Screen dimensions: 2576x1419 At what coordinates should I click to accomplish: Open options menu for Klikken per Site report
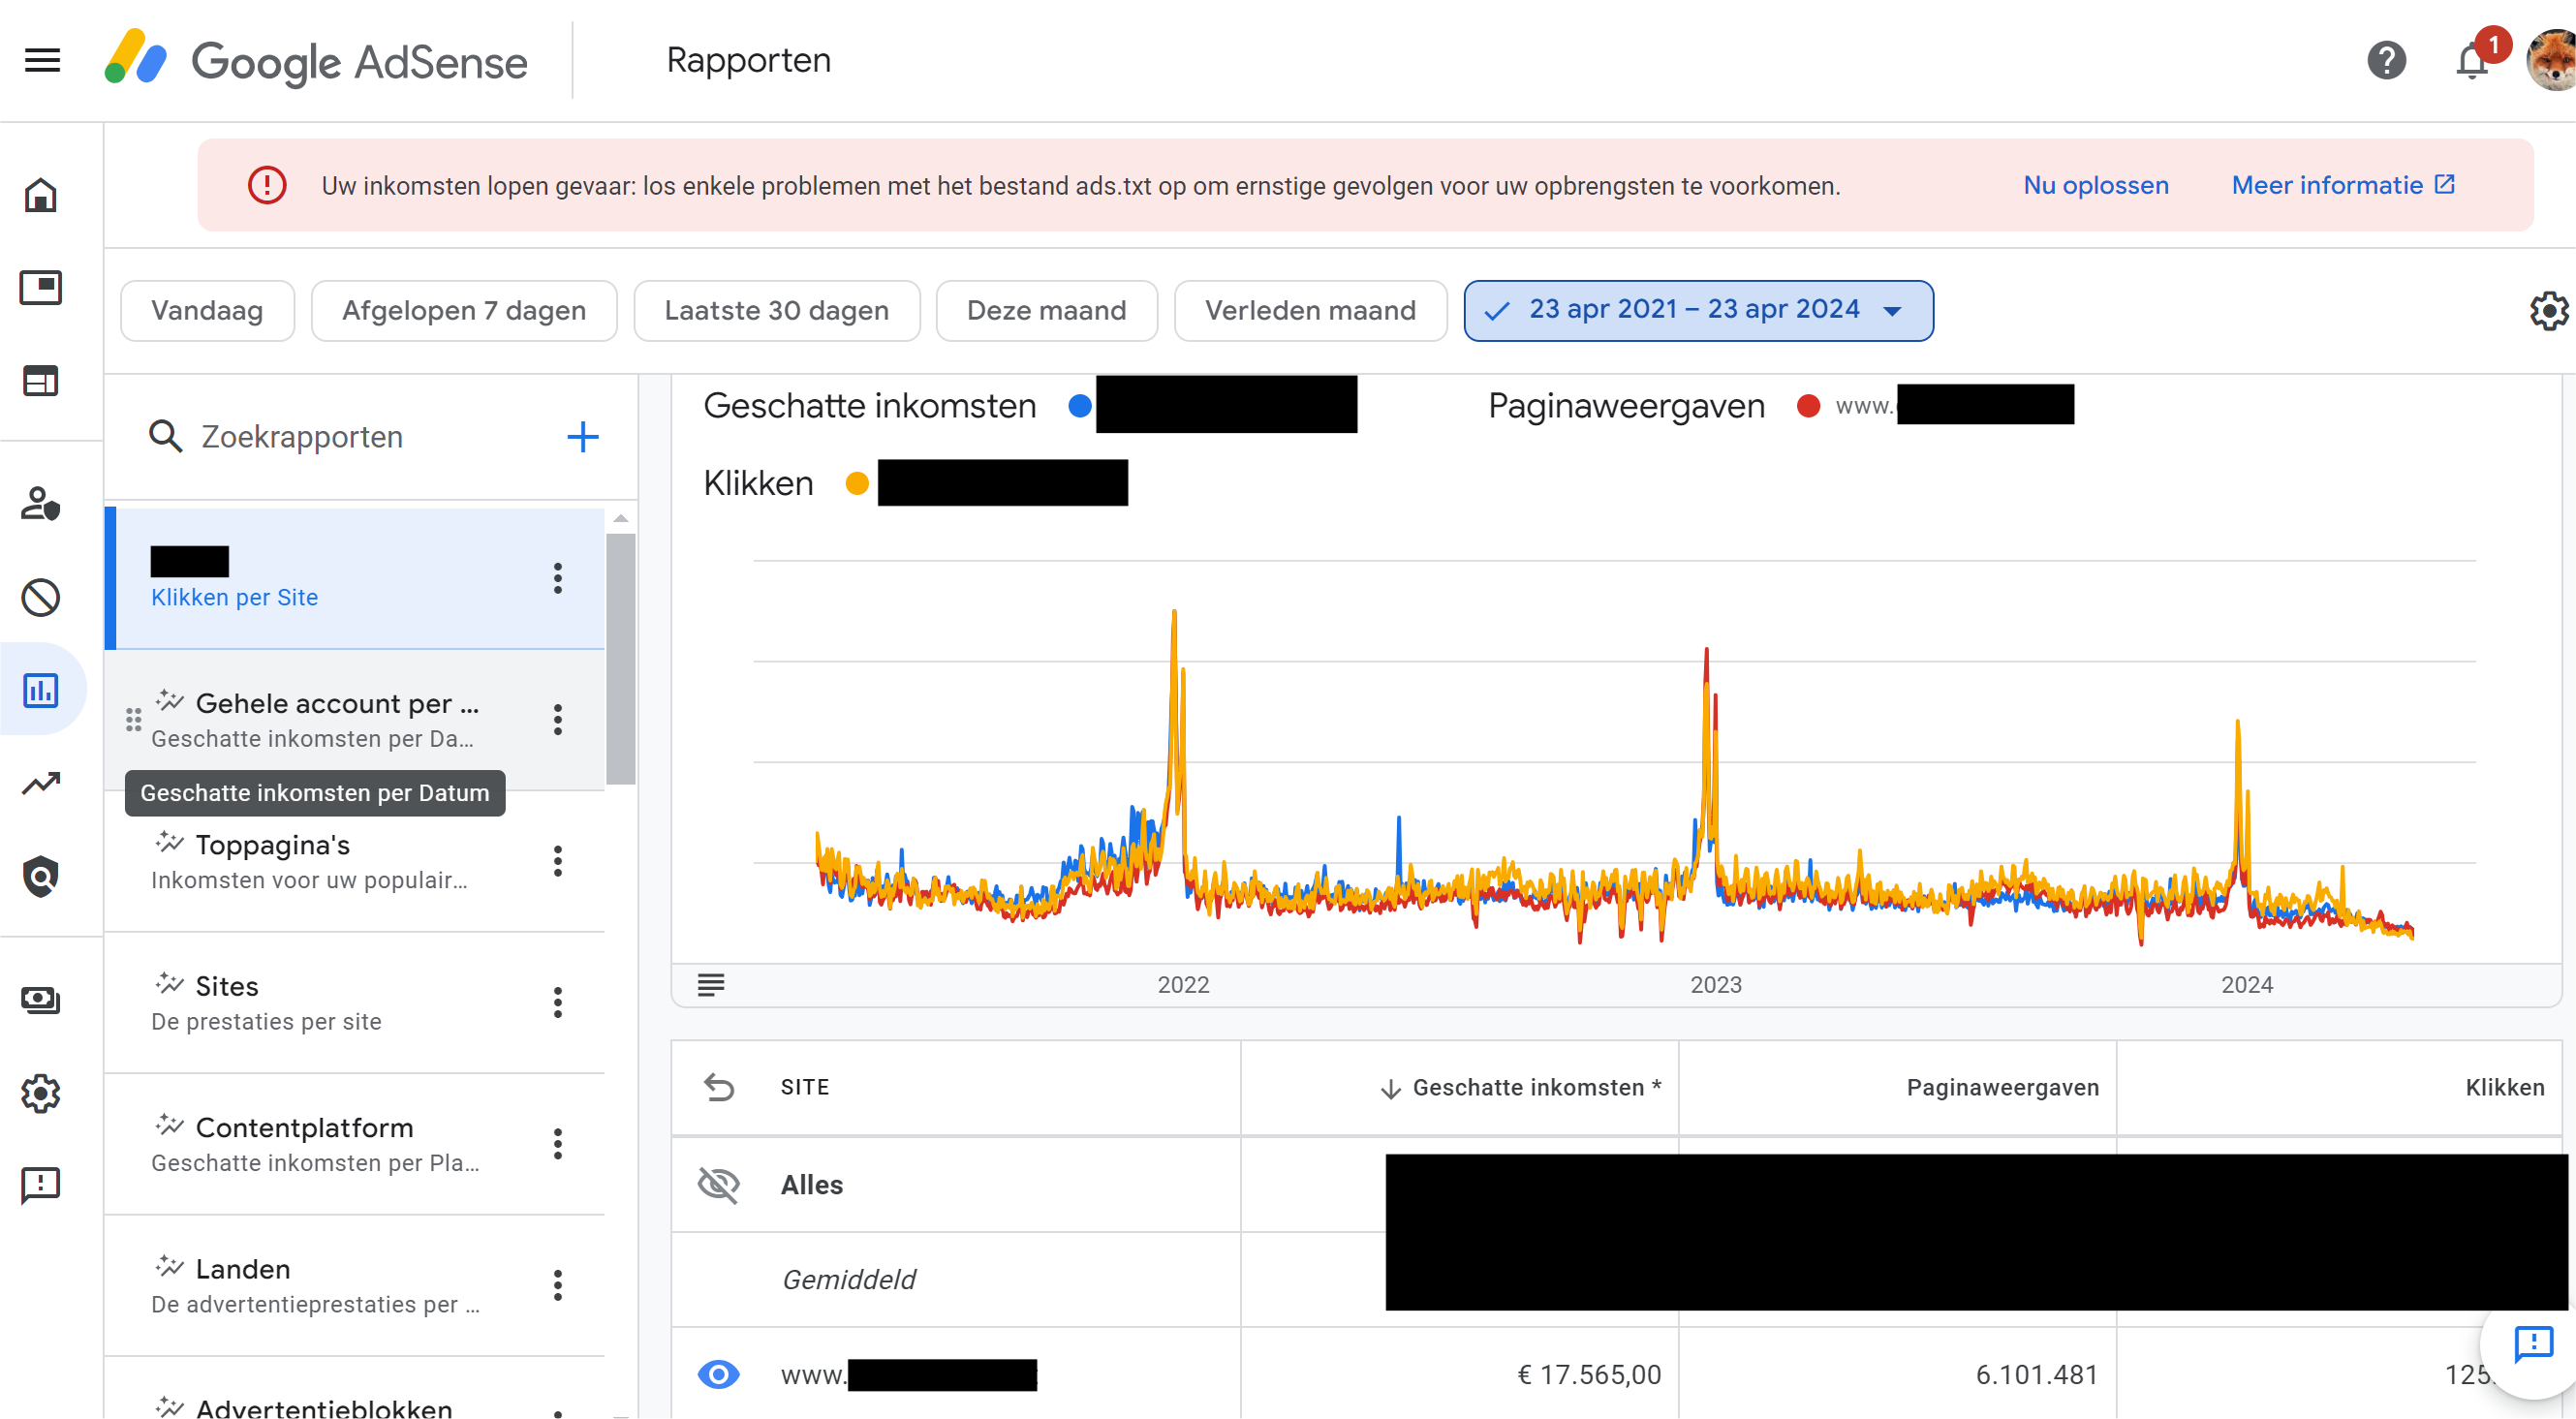click(558, 578)
